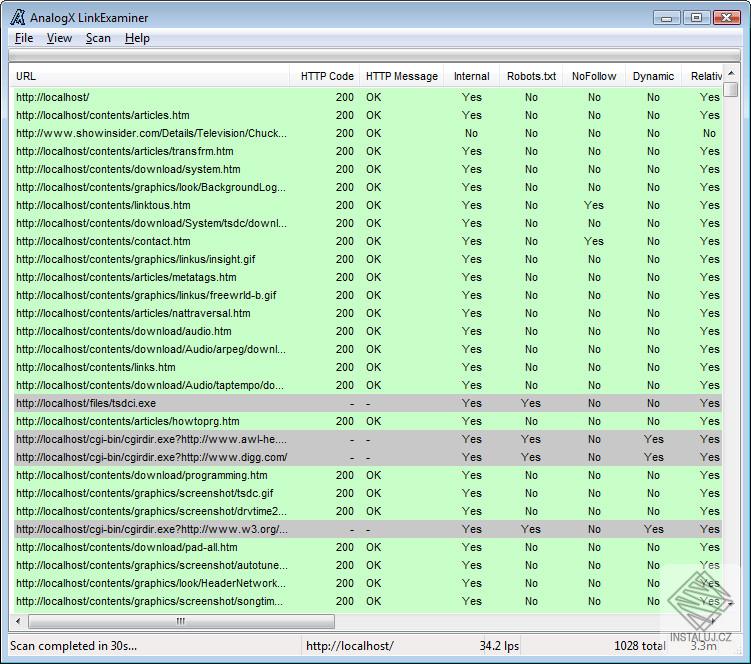Open the File menu

(24, 38)
